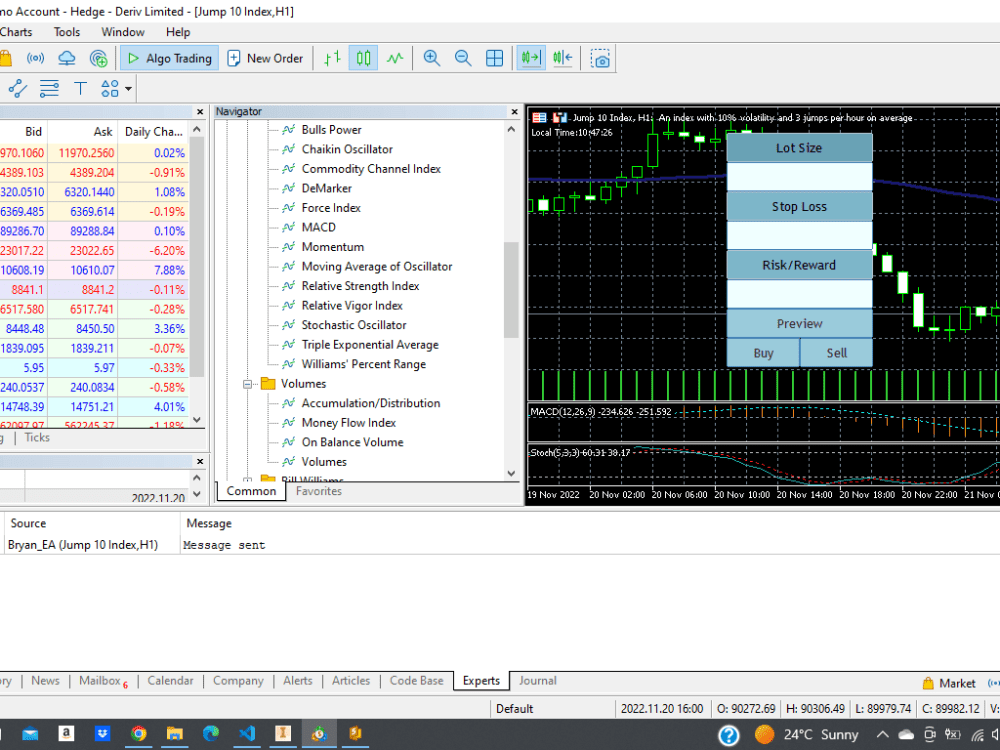Viewport: 1000px width, 750px height.
Task: Click the radar icon with green plus
Action: (98, 58)
